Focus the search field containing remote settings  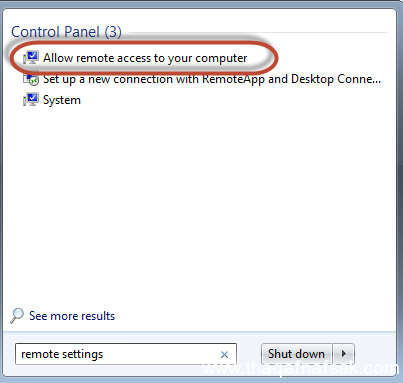(x=126, y=354)
